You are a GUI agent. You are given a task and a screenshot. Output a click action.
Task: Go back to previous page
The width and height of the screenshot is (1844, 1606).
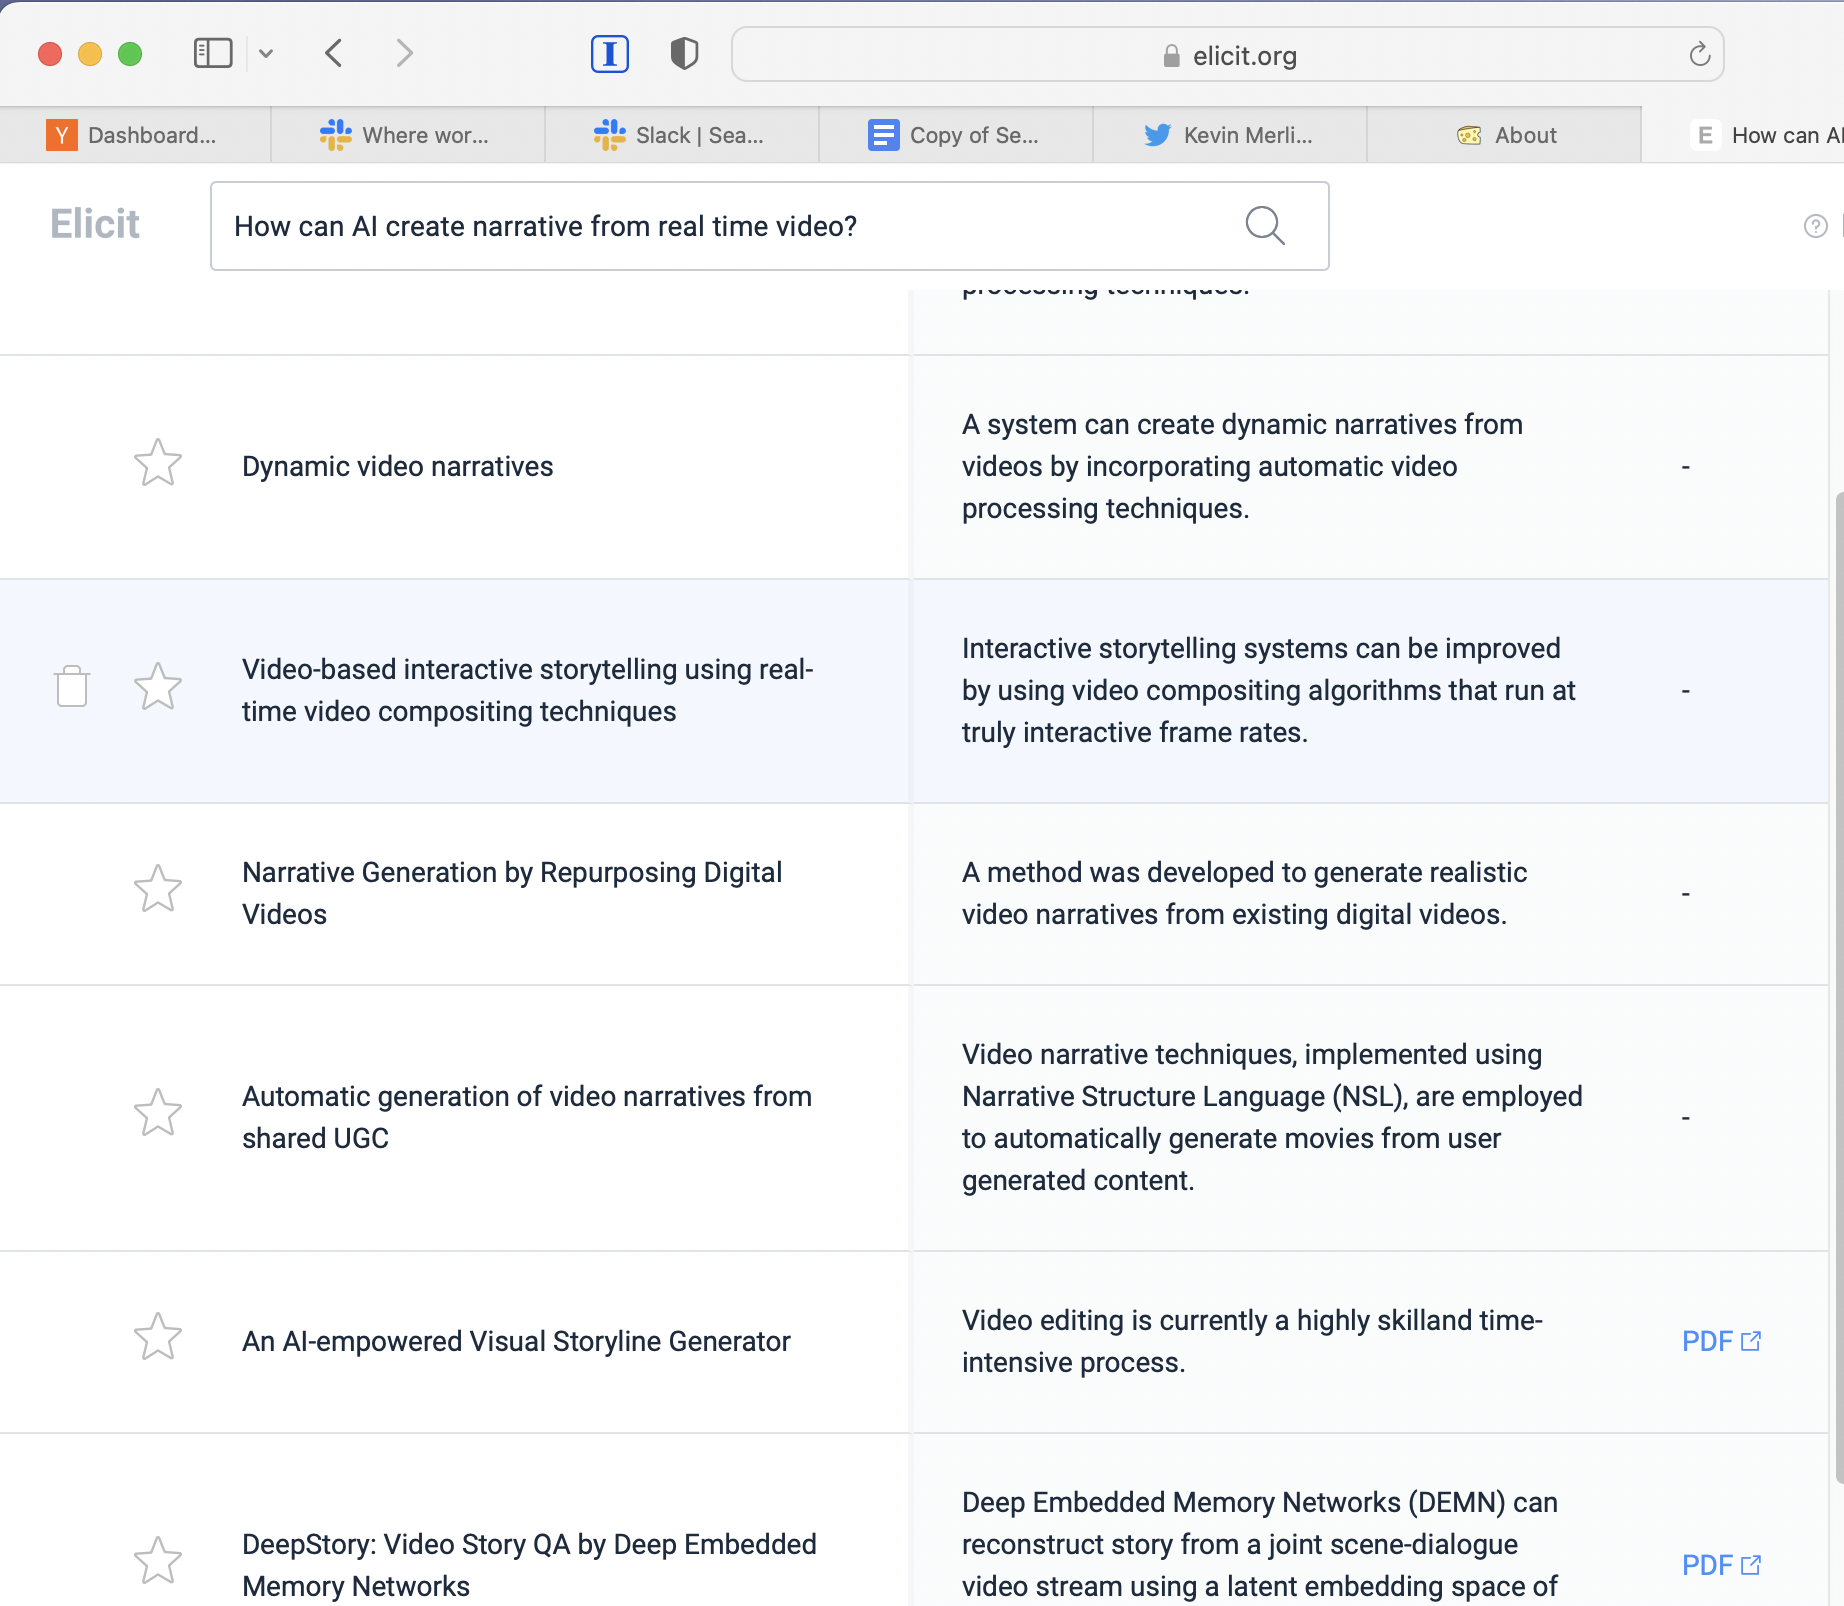pyautogui.click(x=334, y=54)
